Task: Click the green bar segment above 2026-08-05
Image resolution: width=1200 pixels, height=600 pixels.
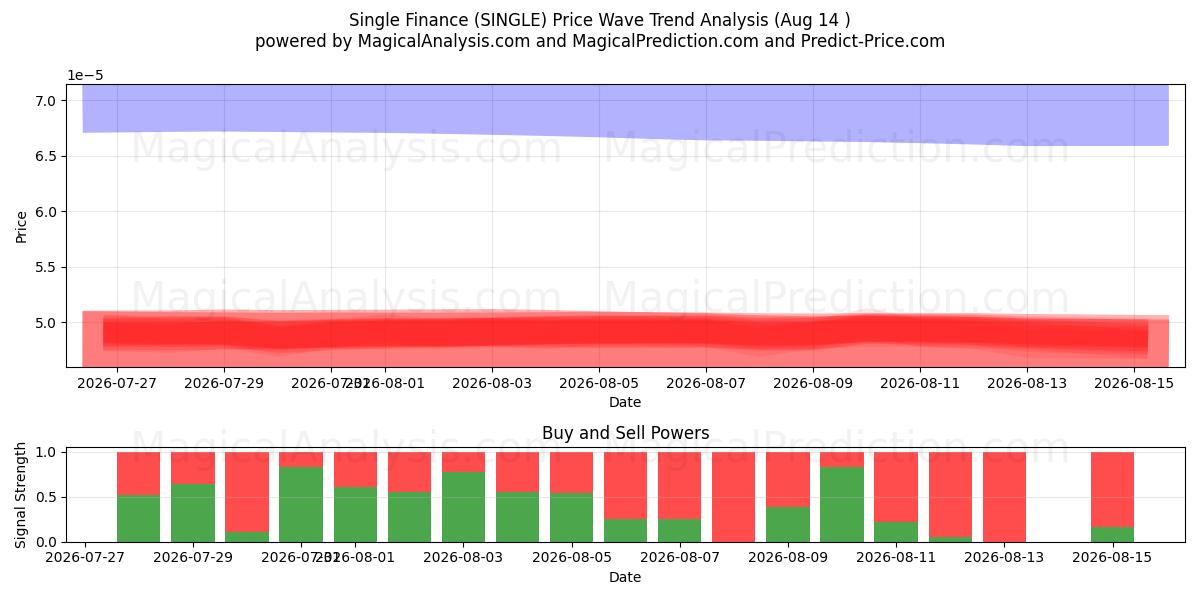Action: 572,517
